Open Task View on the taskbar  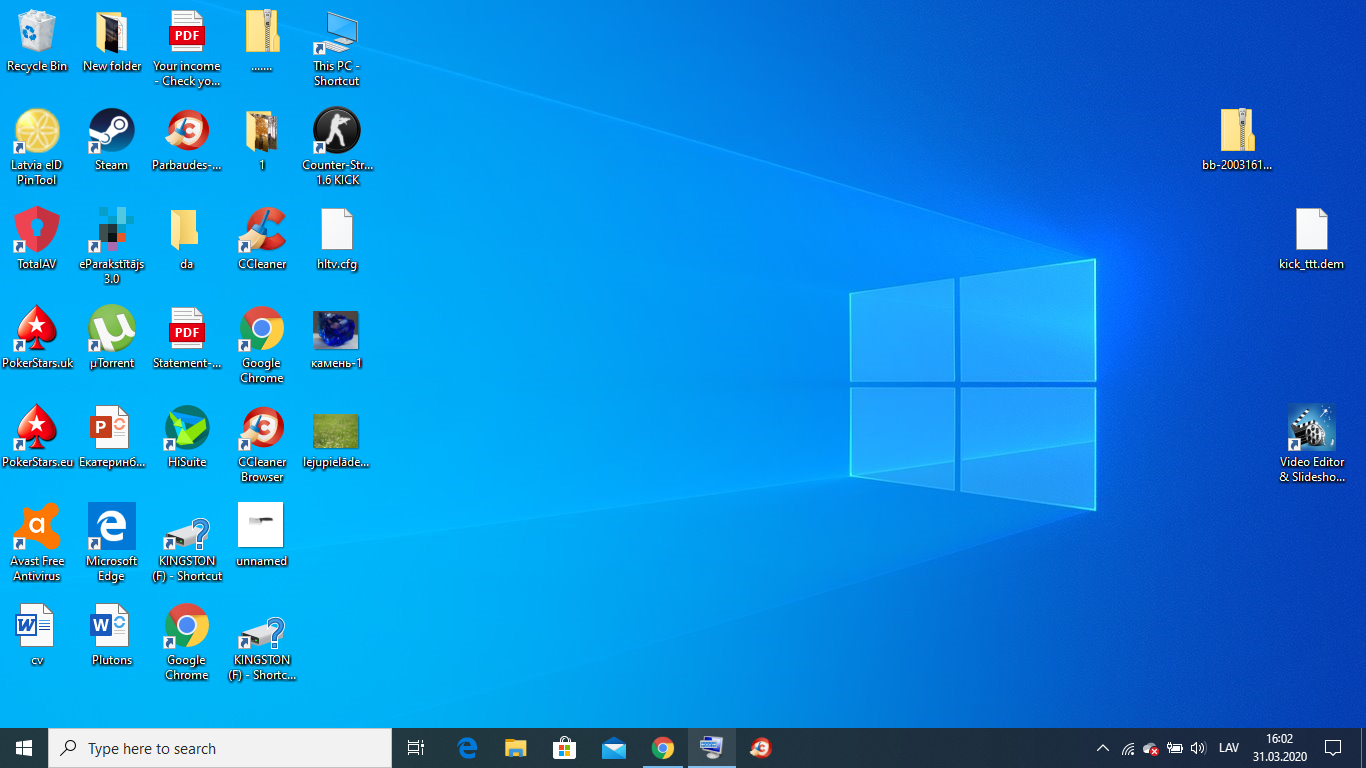[x=416, y=748]
